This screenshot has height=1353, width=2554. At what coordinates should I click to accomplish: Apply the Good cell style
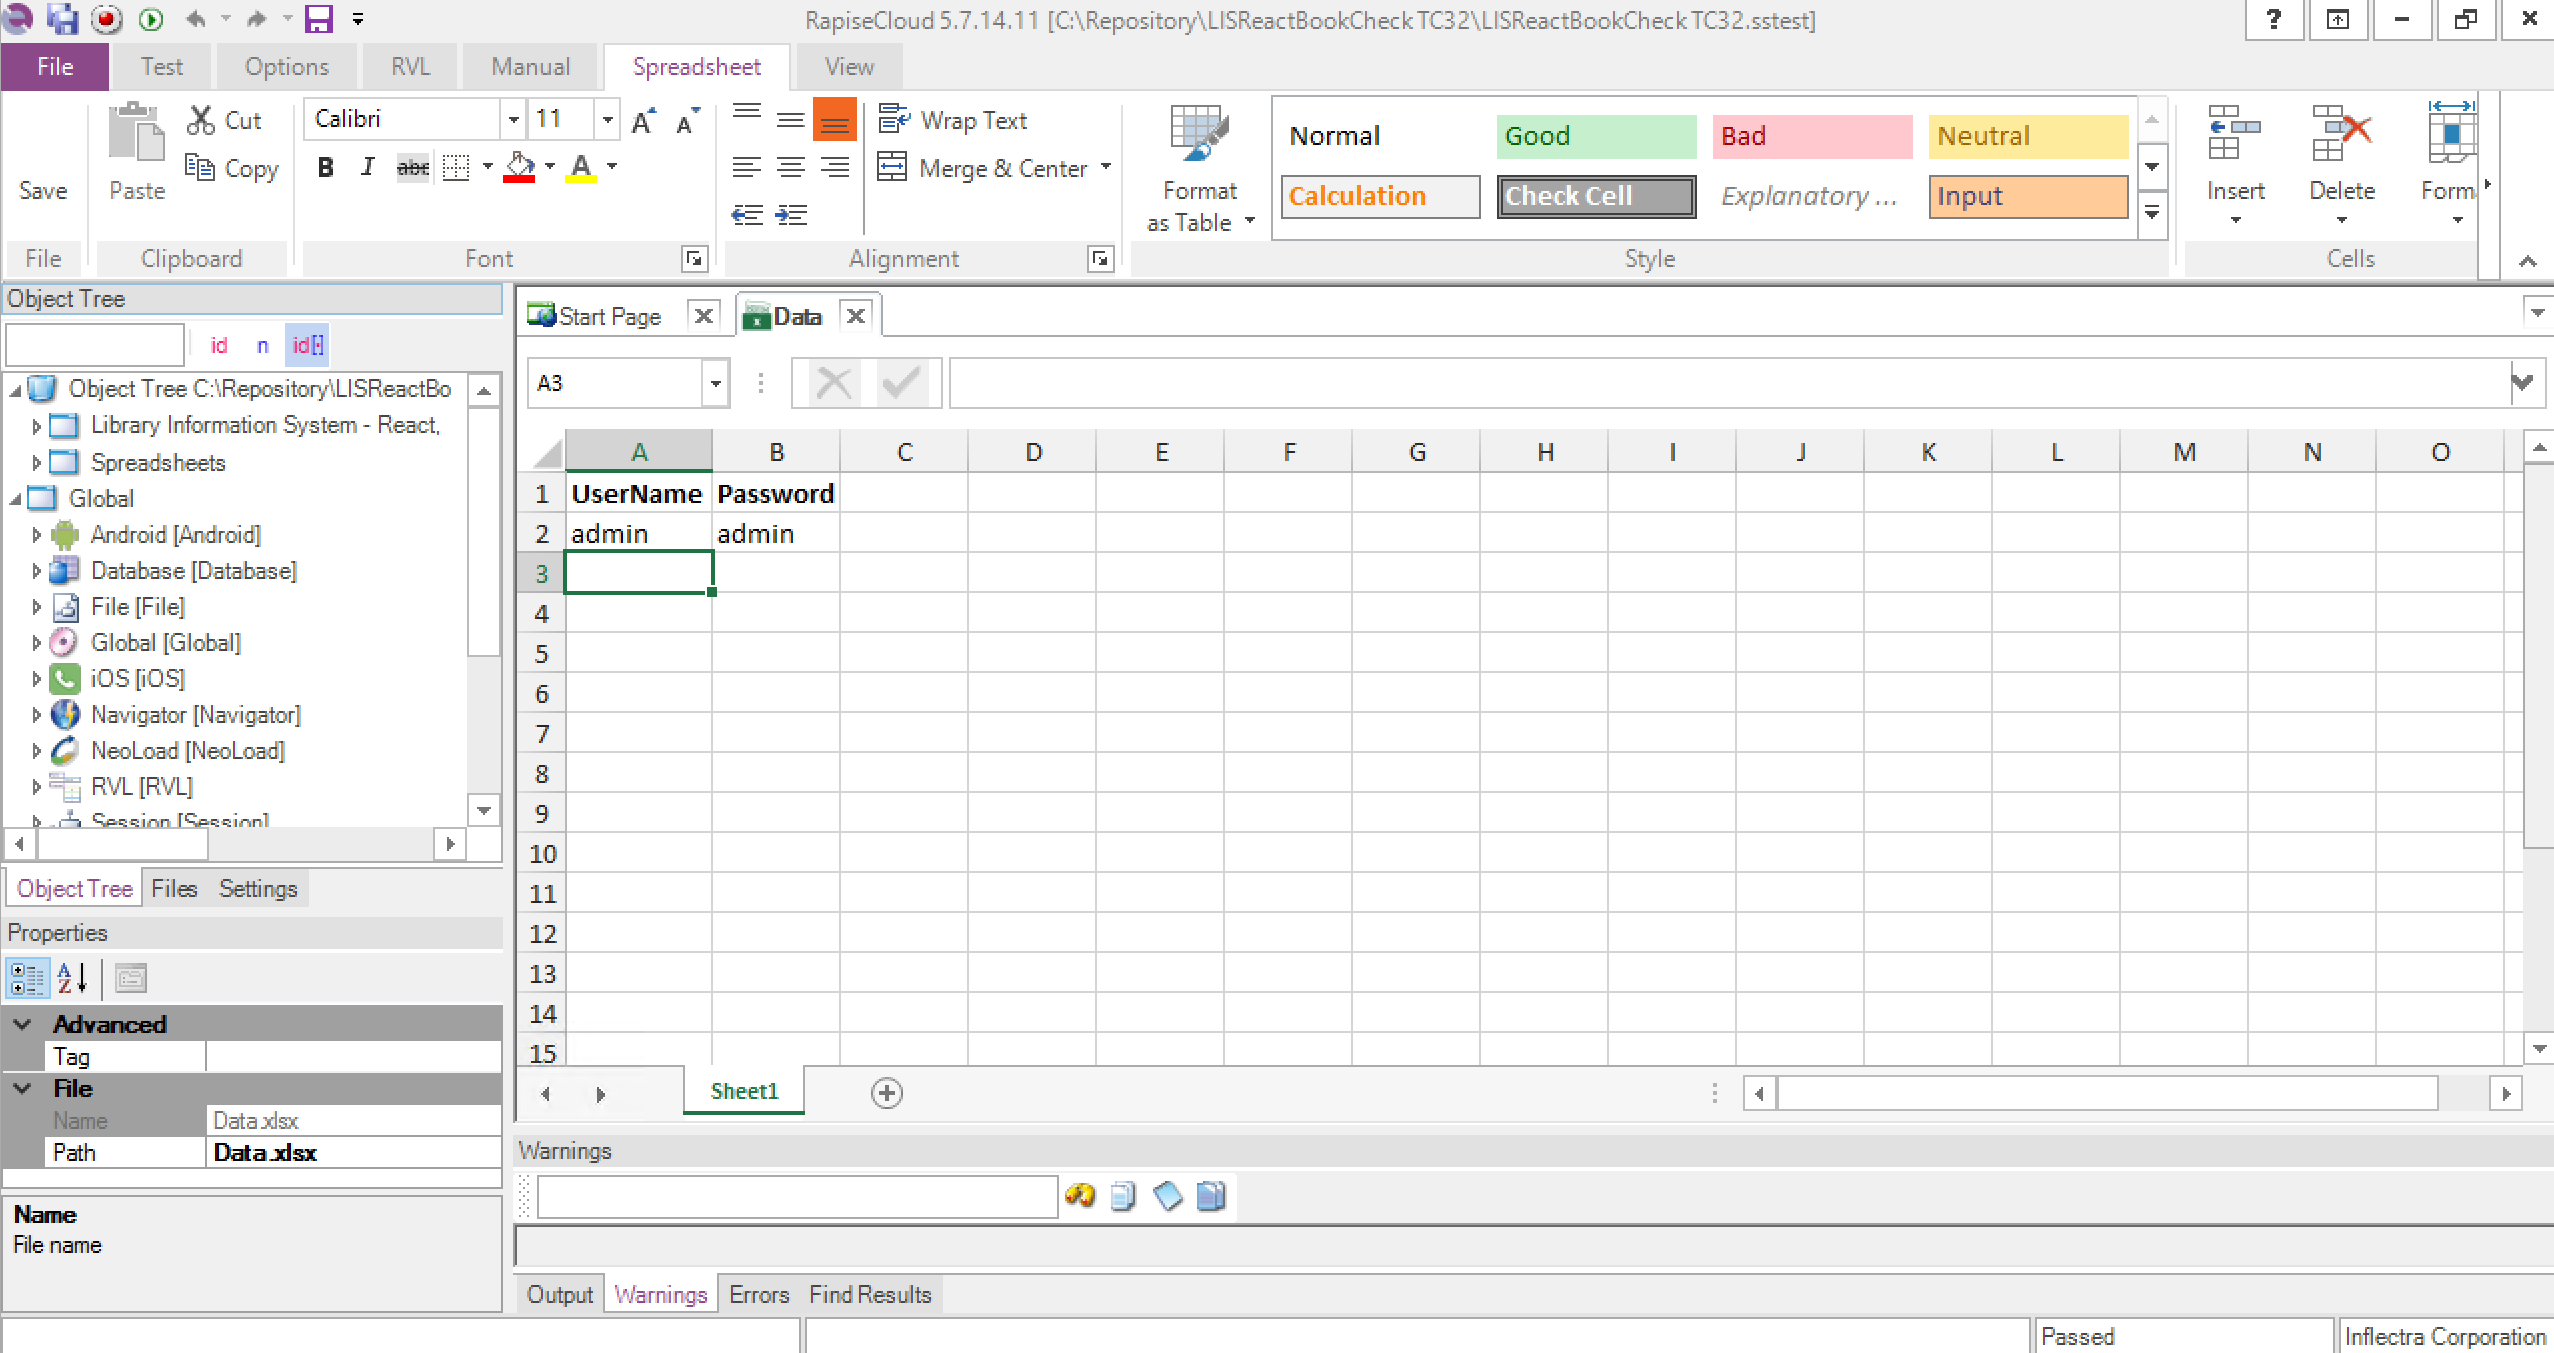click(x=1595, y=136)
